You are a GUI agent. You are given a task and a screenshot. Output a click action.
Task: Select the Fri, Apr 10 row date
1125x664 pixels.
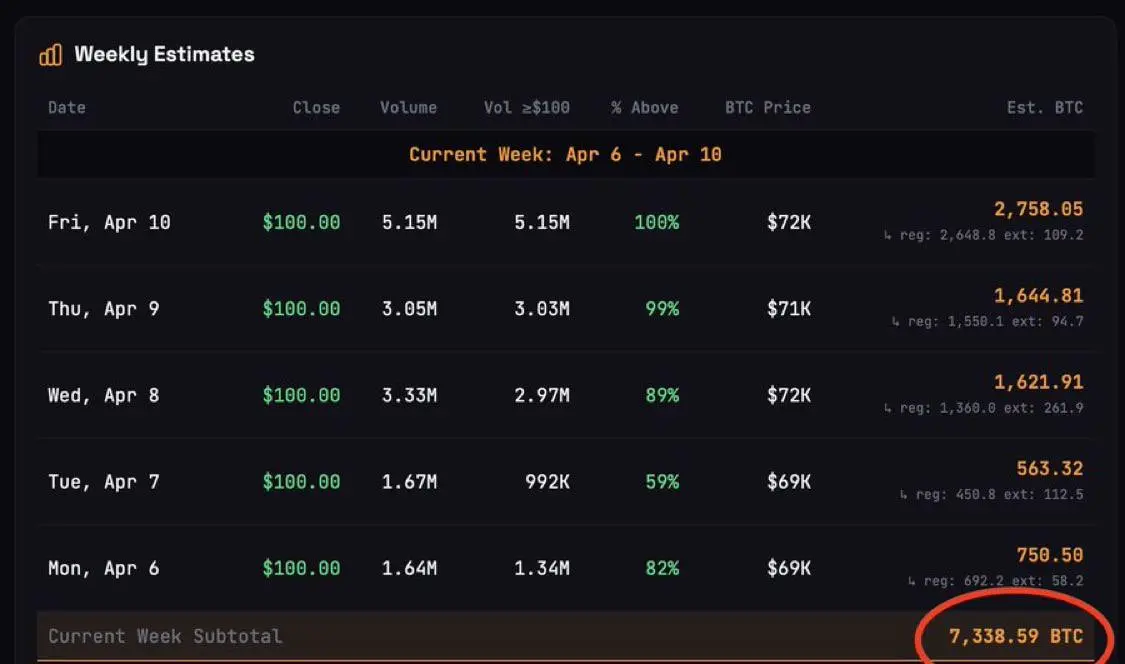(109, 222)
